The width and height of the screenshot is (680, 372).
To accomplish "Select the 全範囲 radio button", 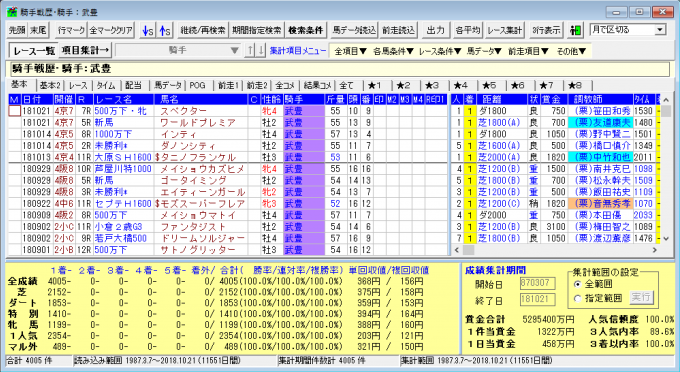I will click(x=577, y=284).
